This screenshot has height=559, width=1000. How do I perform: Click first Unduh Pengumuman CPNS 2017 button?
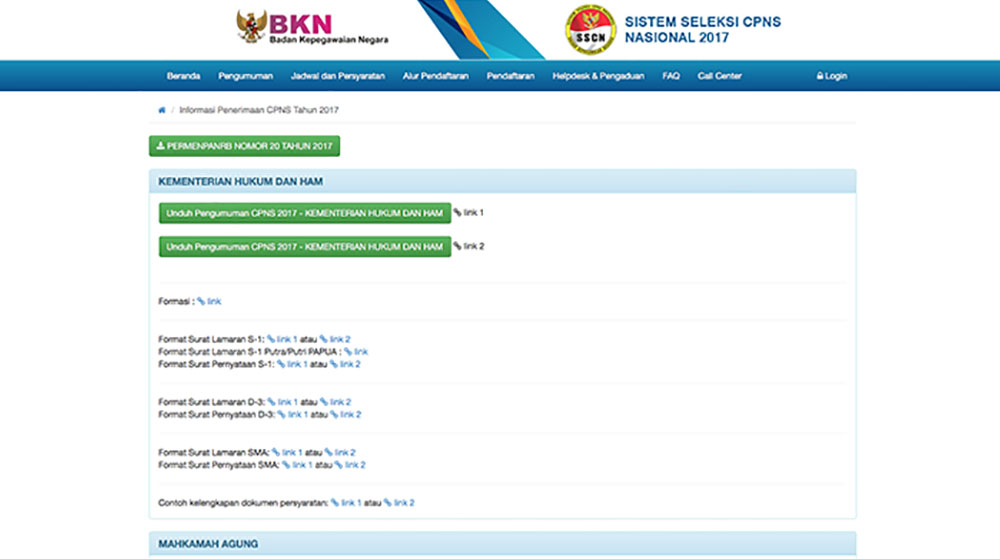coord(304,213)
